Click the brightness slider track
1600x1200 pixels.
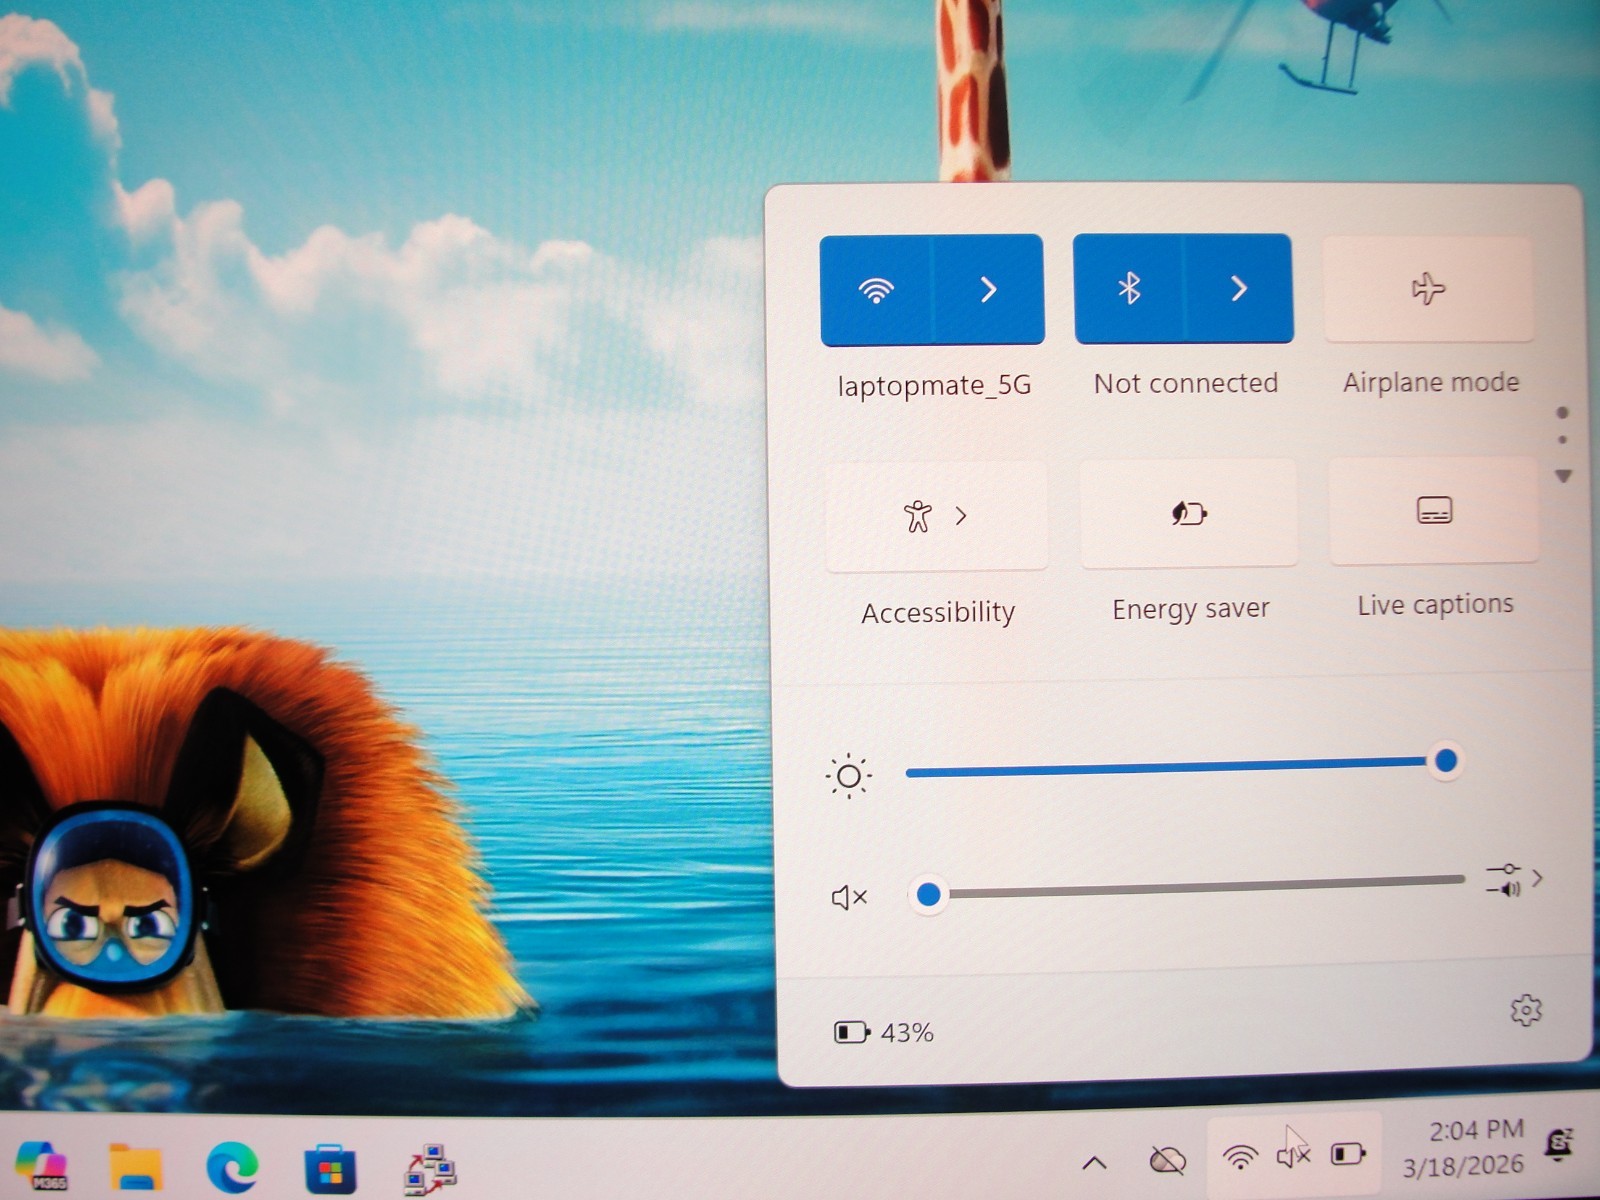click(x=1177, y=768)
